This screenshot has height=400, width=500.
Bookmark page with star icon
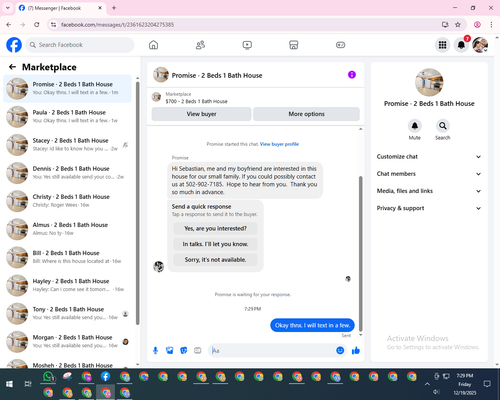(x=458, y=24)
